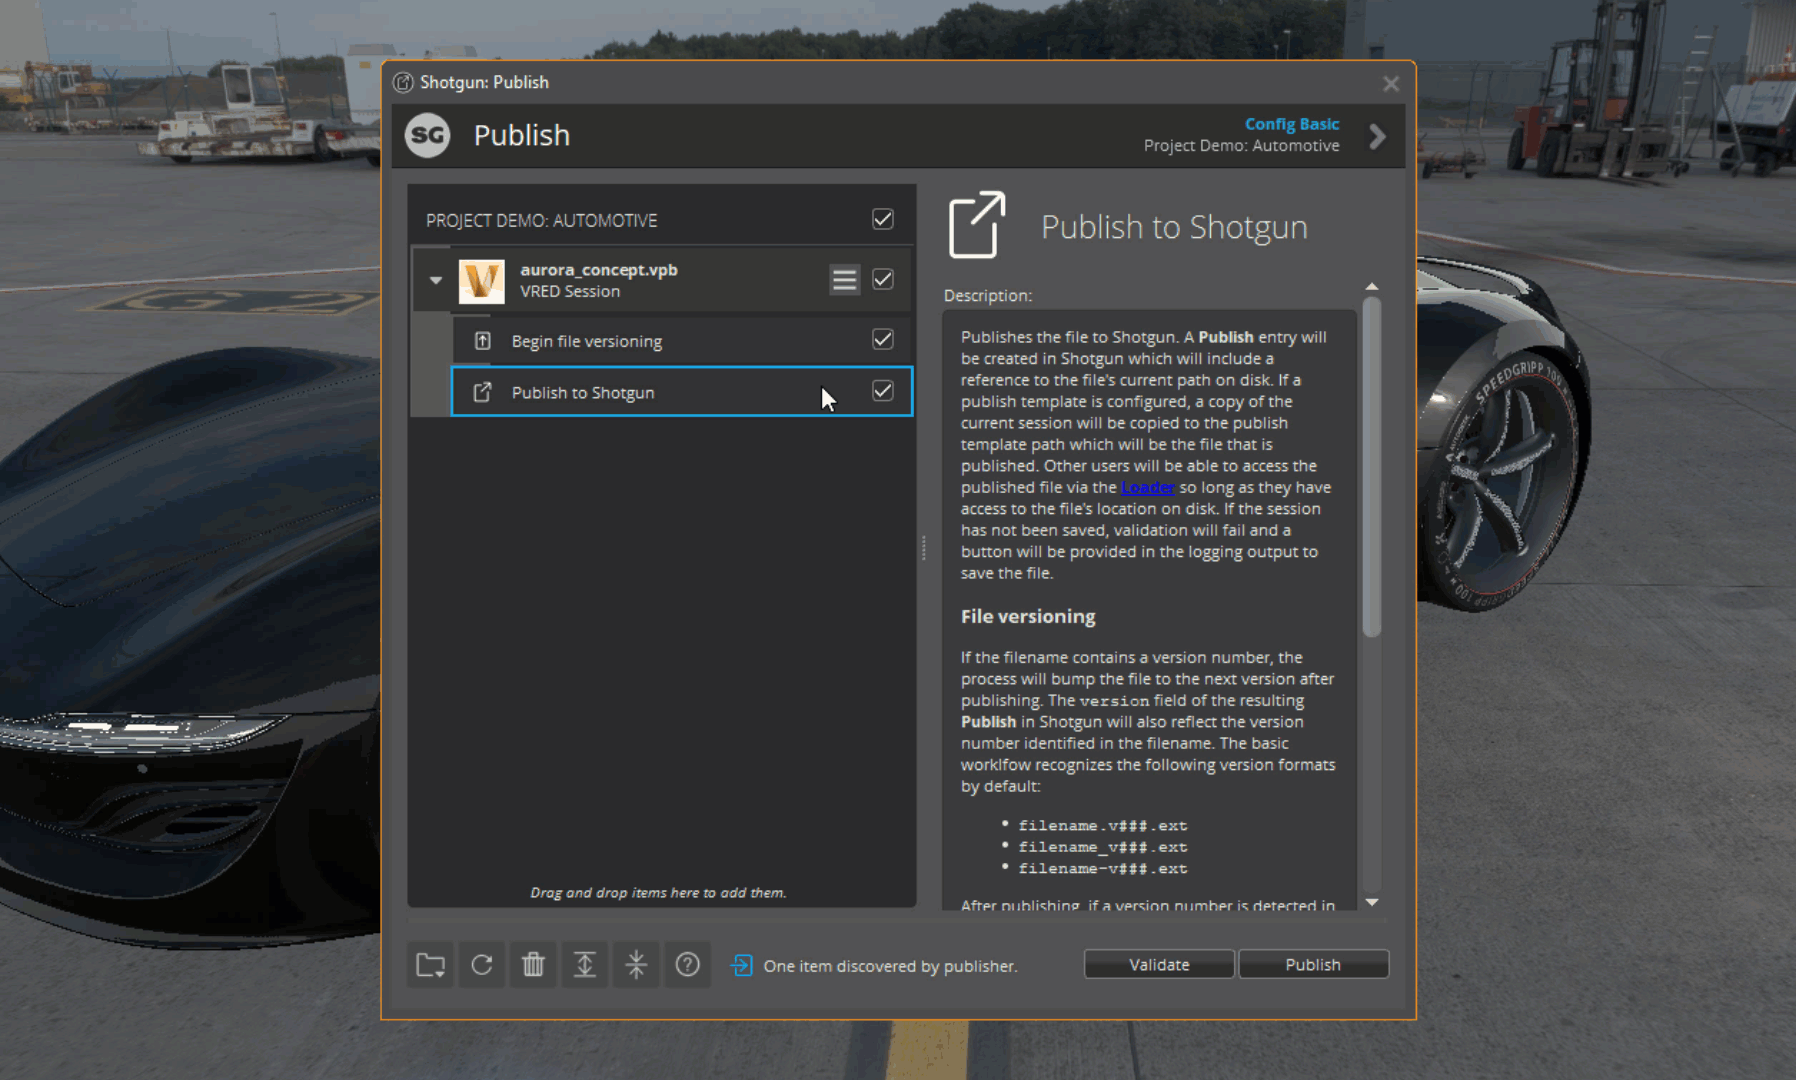The image size is (1796, 1080).
Task: Click the SG Shotgun logo icon
Action: 426,135
